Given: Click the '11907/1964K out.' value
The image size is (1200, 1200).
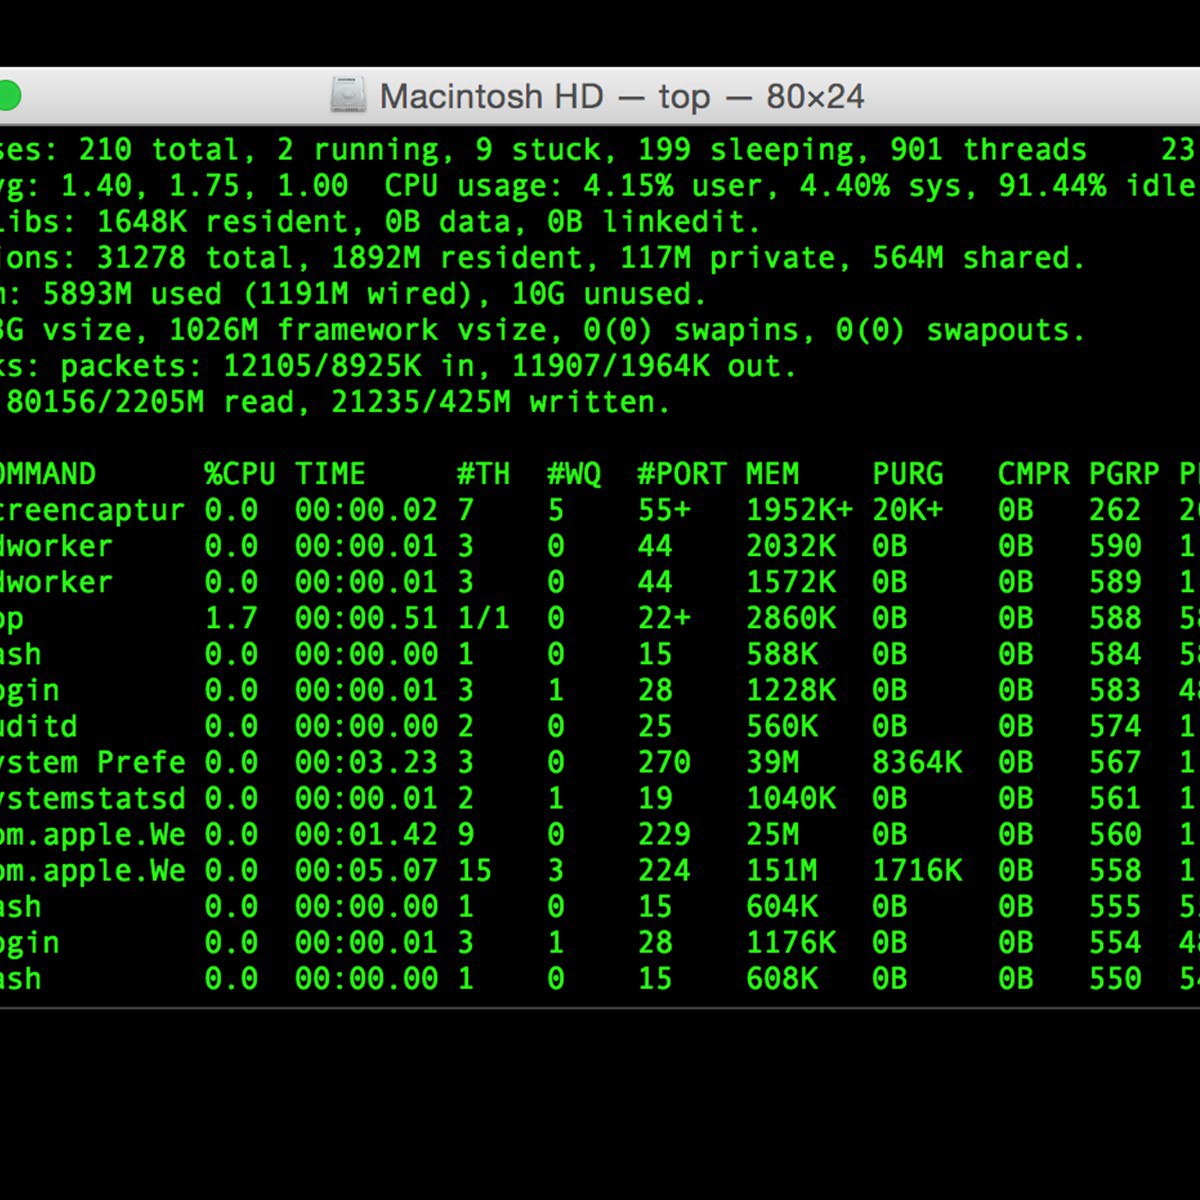Looking at the screenshot, I should point(654,366).
